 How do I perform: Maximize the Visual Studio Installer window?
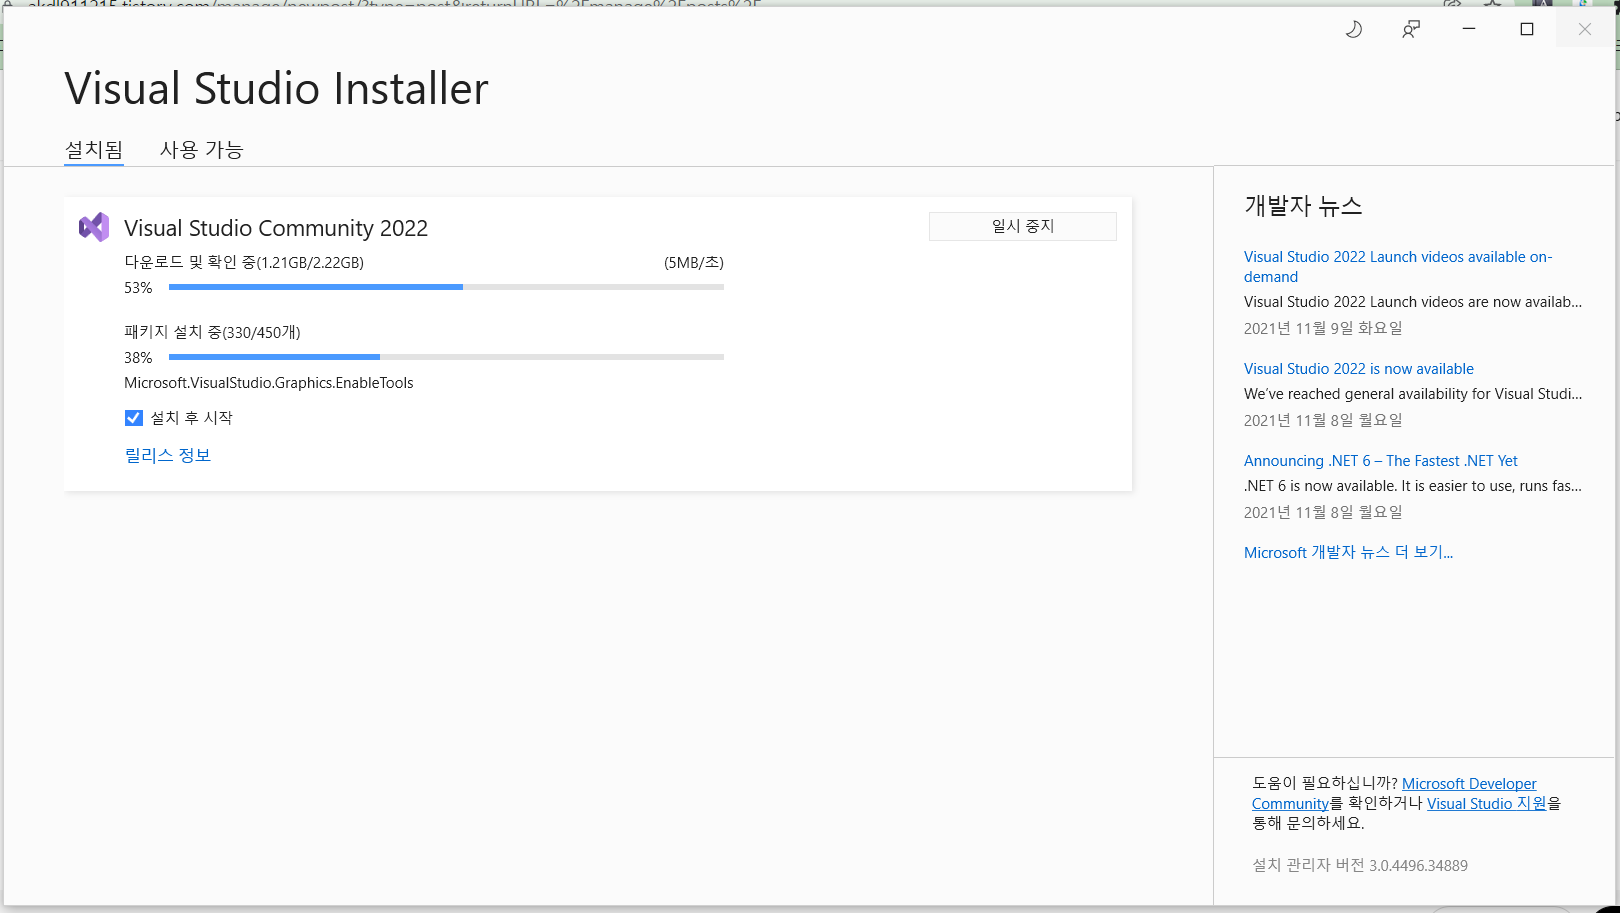[x=1527, y=29]
